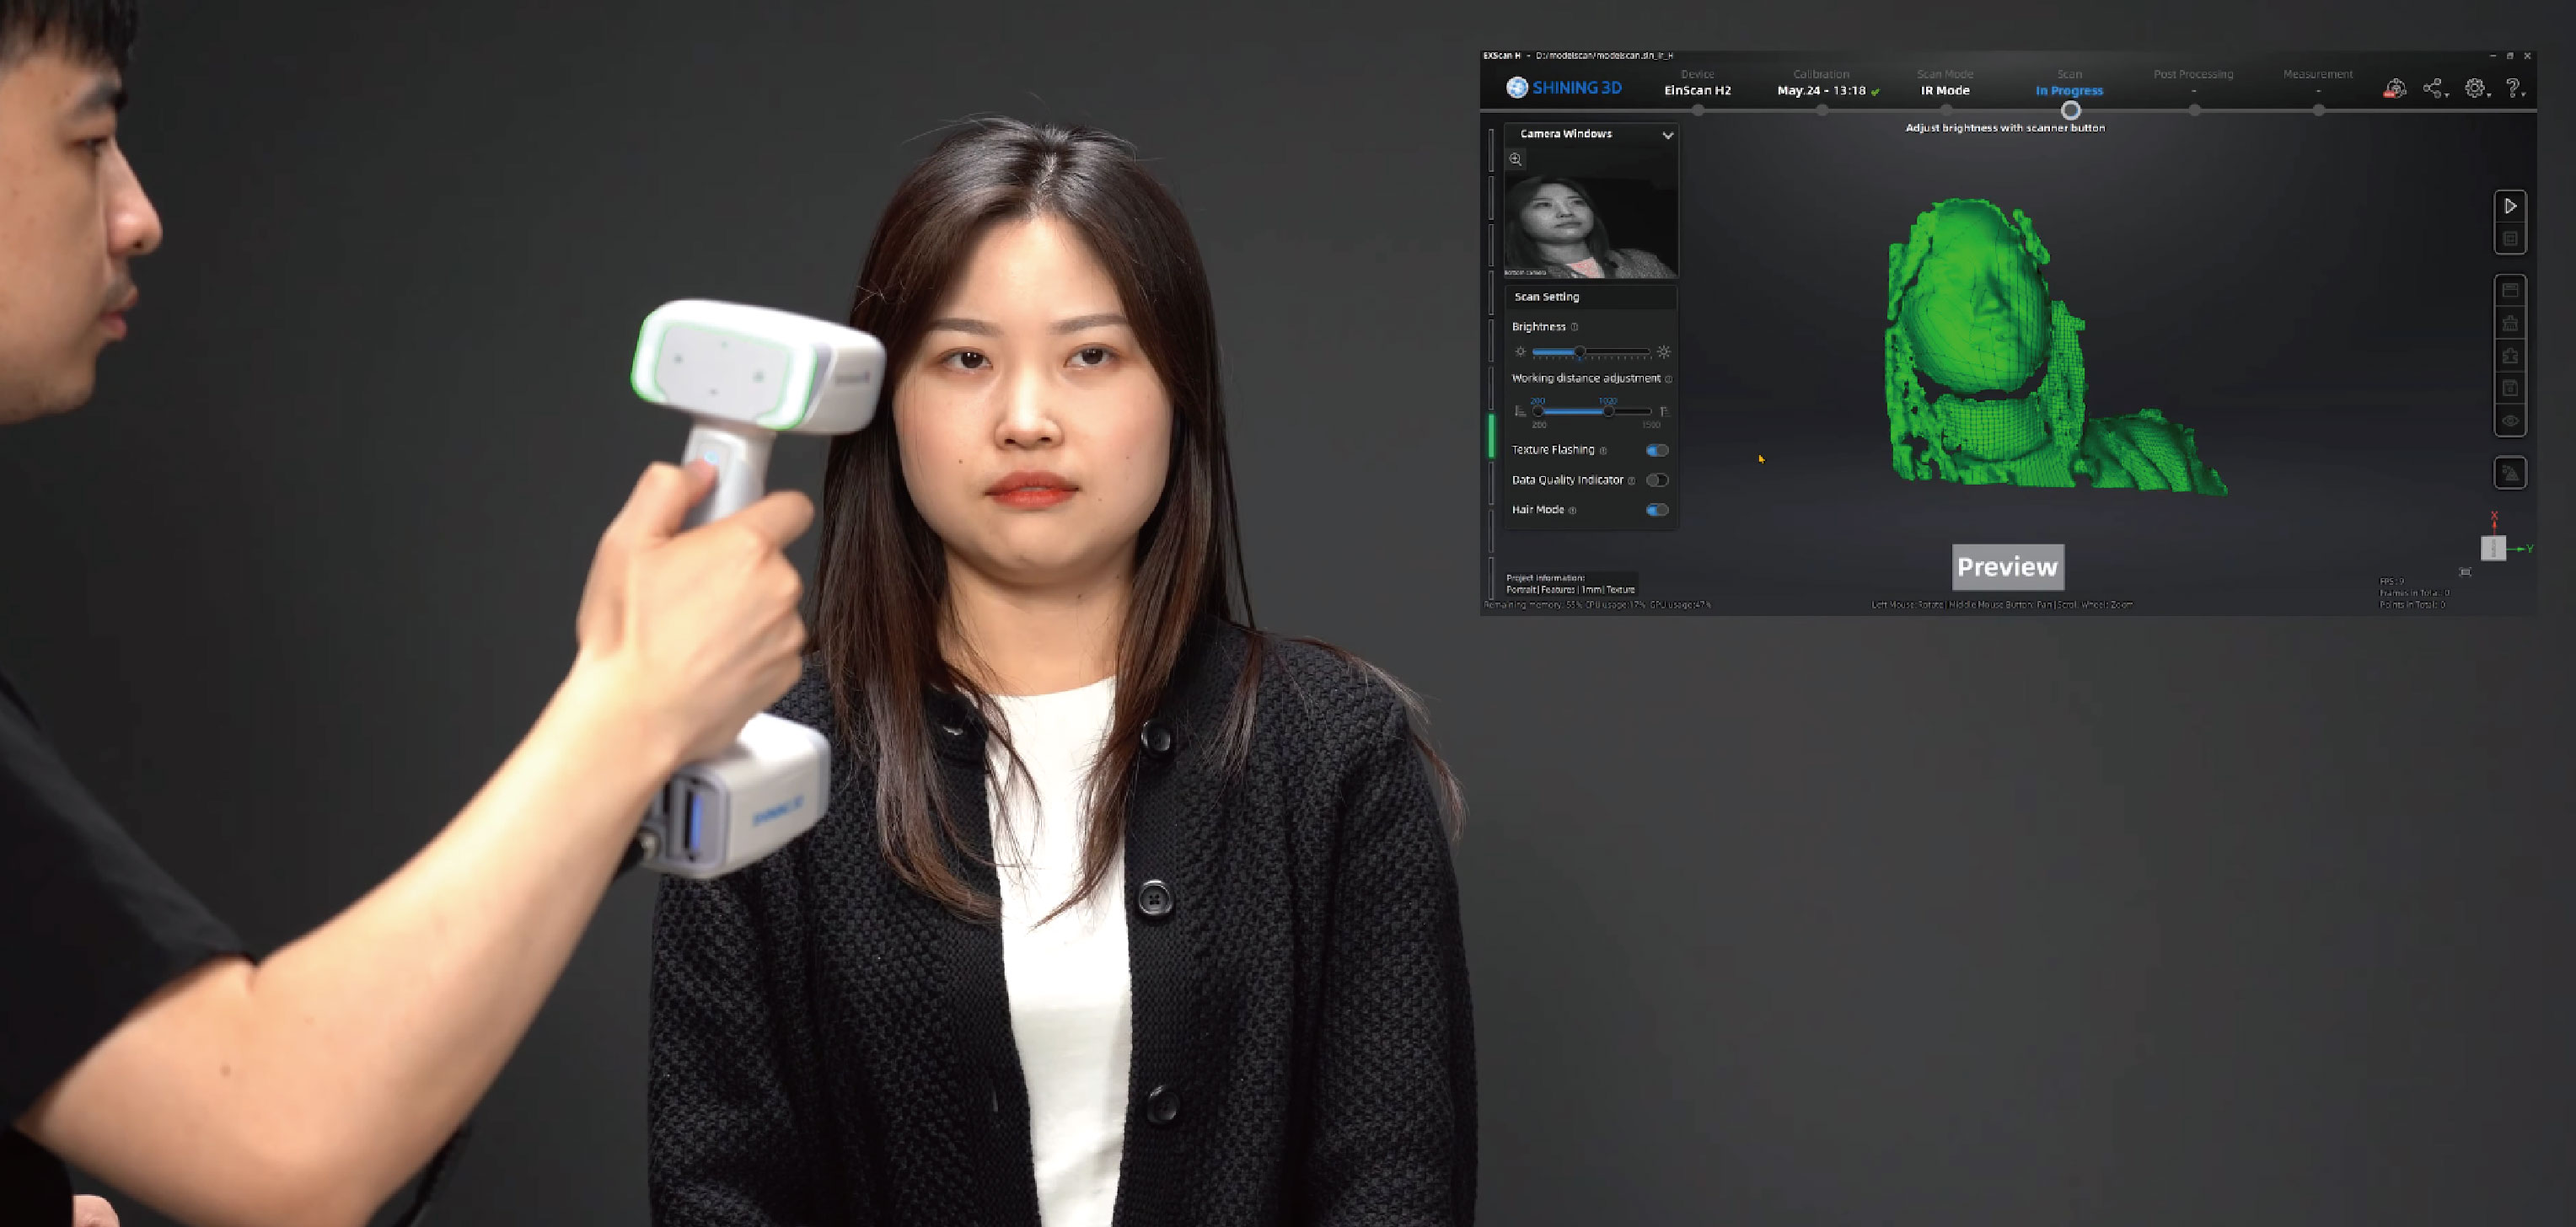Screen dimensions: 2576x1227
Task: Open the Device step EinScan H2
Action: pyautogui.click(x=1697, y=83)
